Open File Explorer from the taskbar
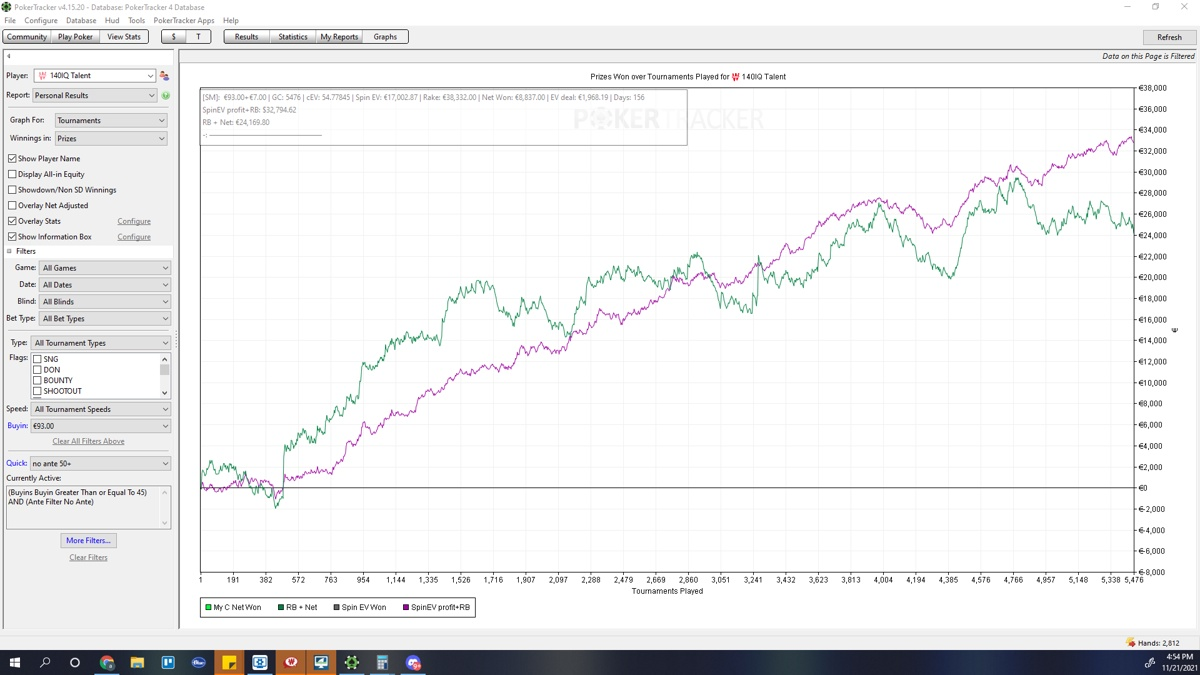Viewport: 1200px width, 675px height. coord(137,663)
